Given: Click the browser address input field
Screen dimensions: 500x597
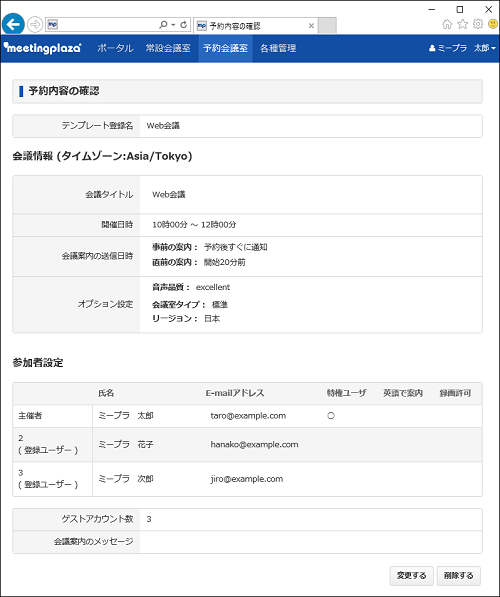Looking at the screenshot, I should (x=108, y=25).
